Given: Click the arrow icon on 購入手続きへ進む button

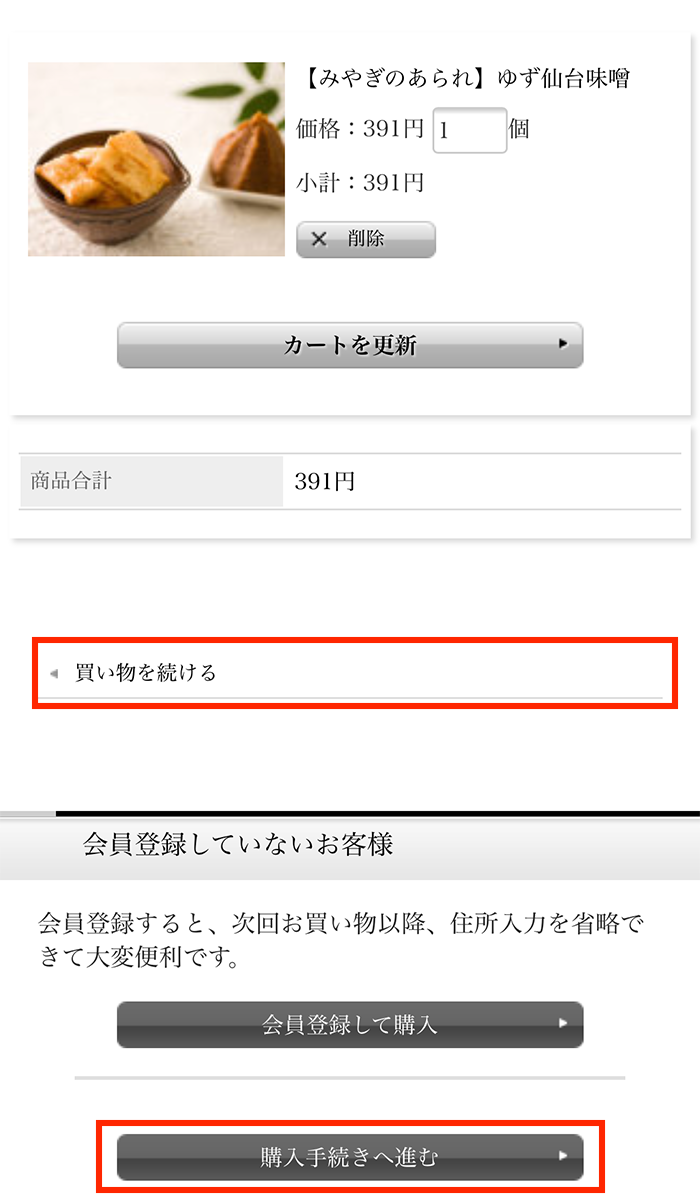Looking at the screenshot, I should [x=563, y=1156].
